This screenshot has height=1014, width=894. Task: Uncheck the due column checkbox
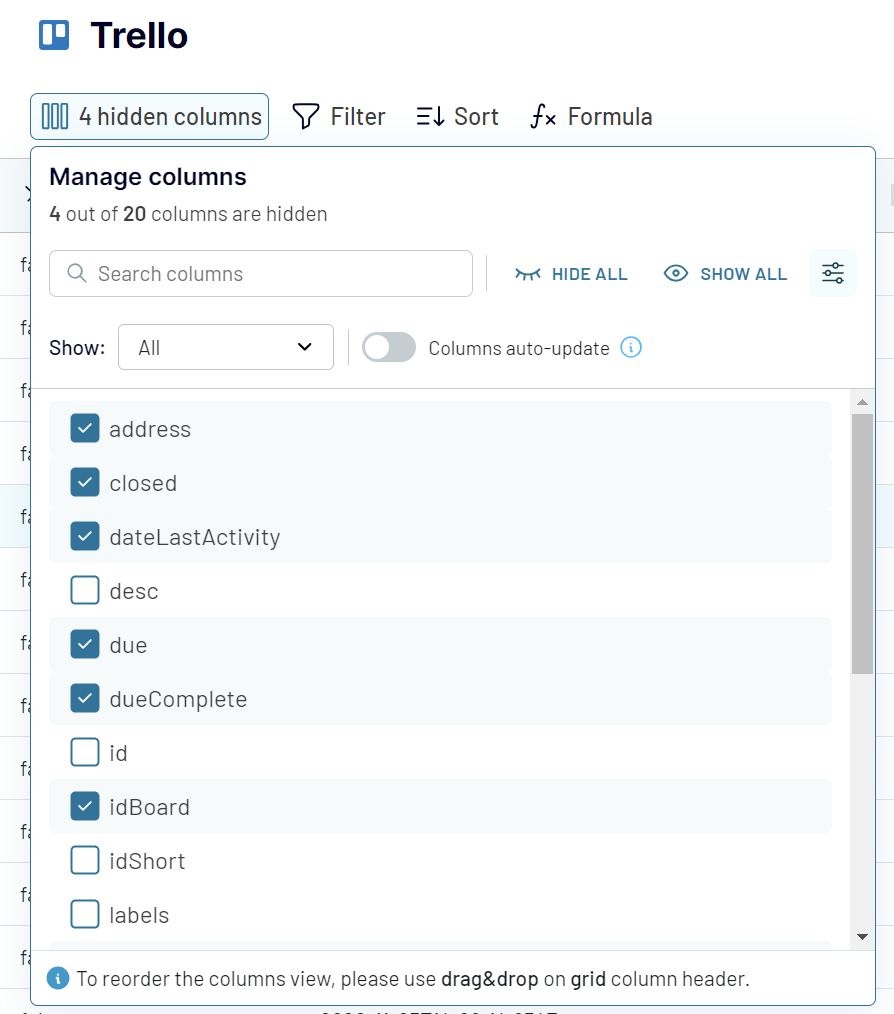(85, 644)
